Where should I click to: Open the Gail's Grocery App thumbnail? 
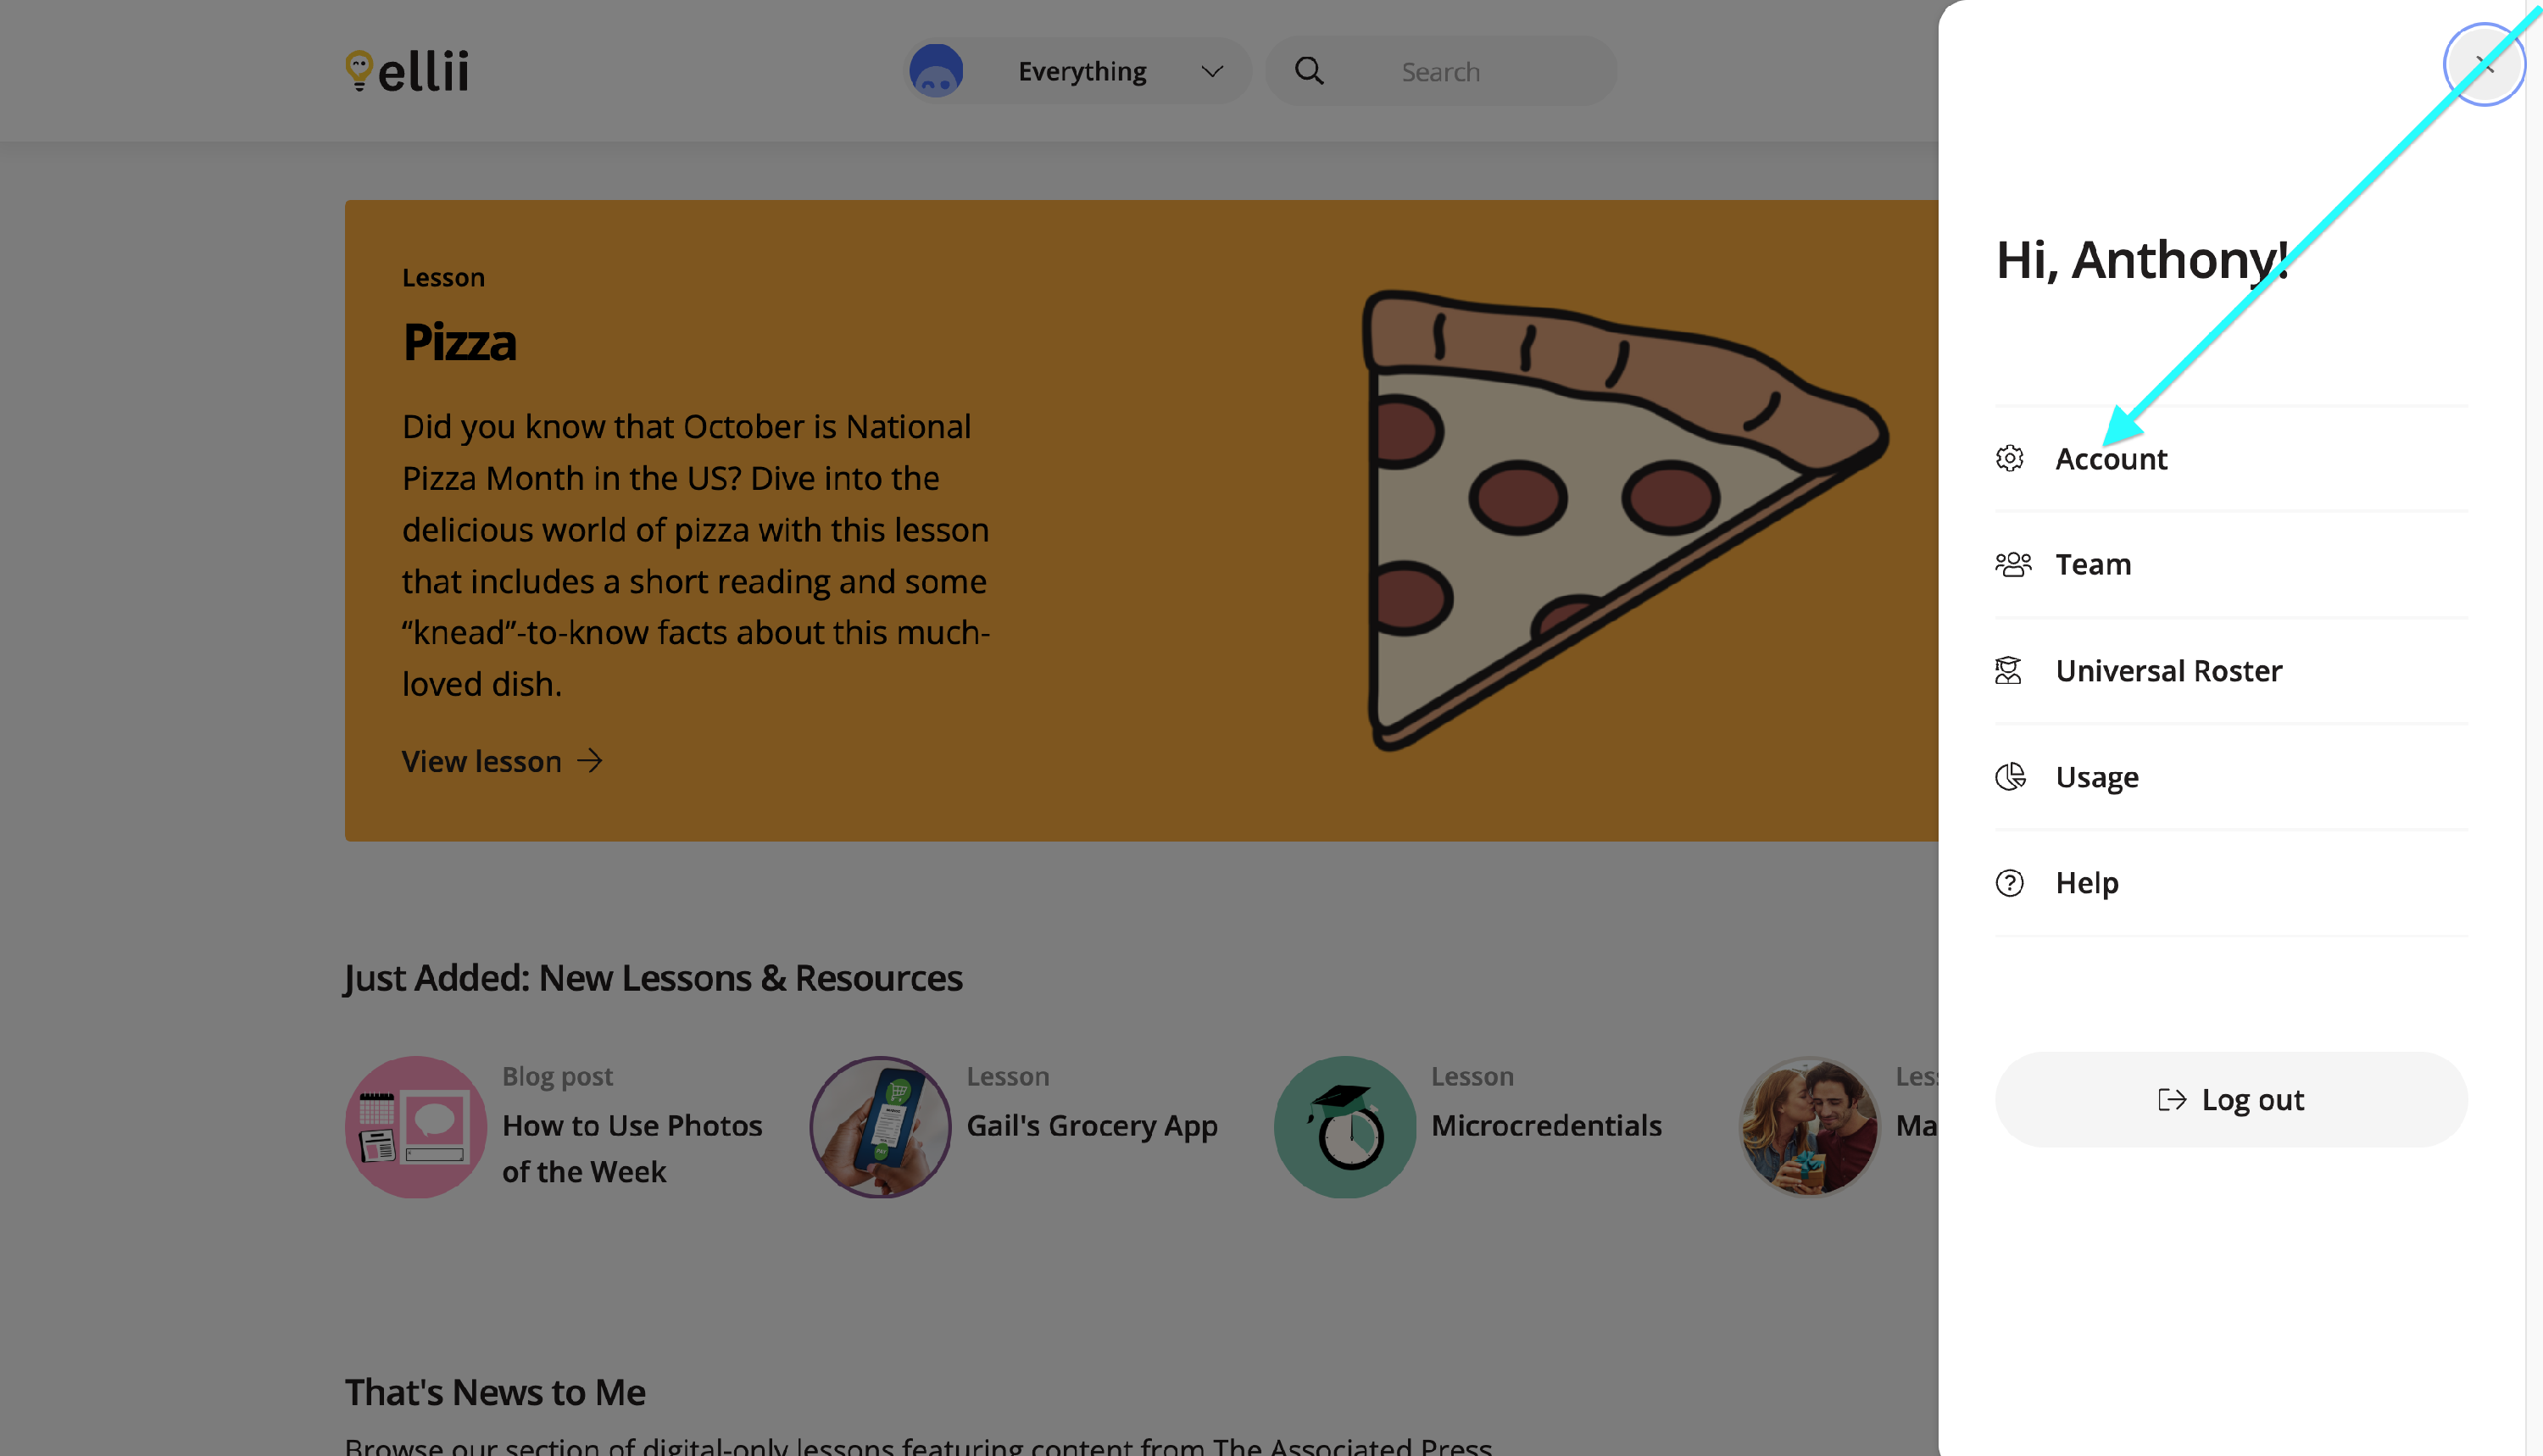click(880, 1127)
